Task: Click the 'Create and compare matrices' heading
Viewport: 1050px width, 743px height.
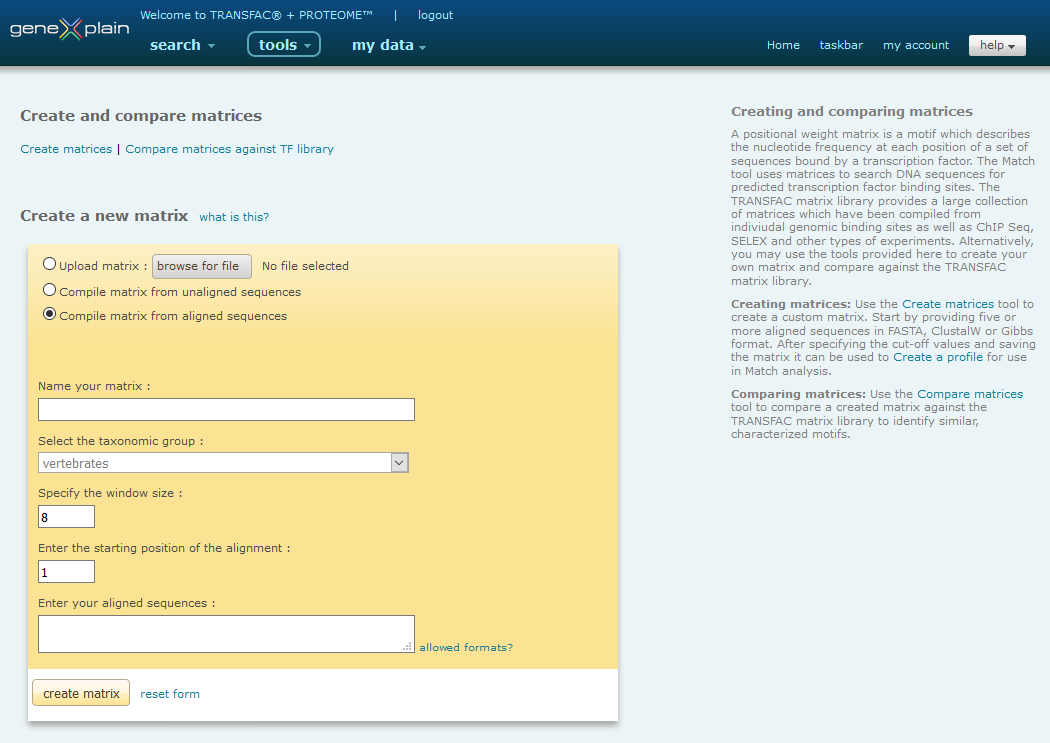Action: point(141,116)
